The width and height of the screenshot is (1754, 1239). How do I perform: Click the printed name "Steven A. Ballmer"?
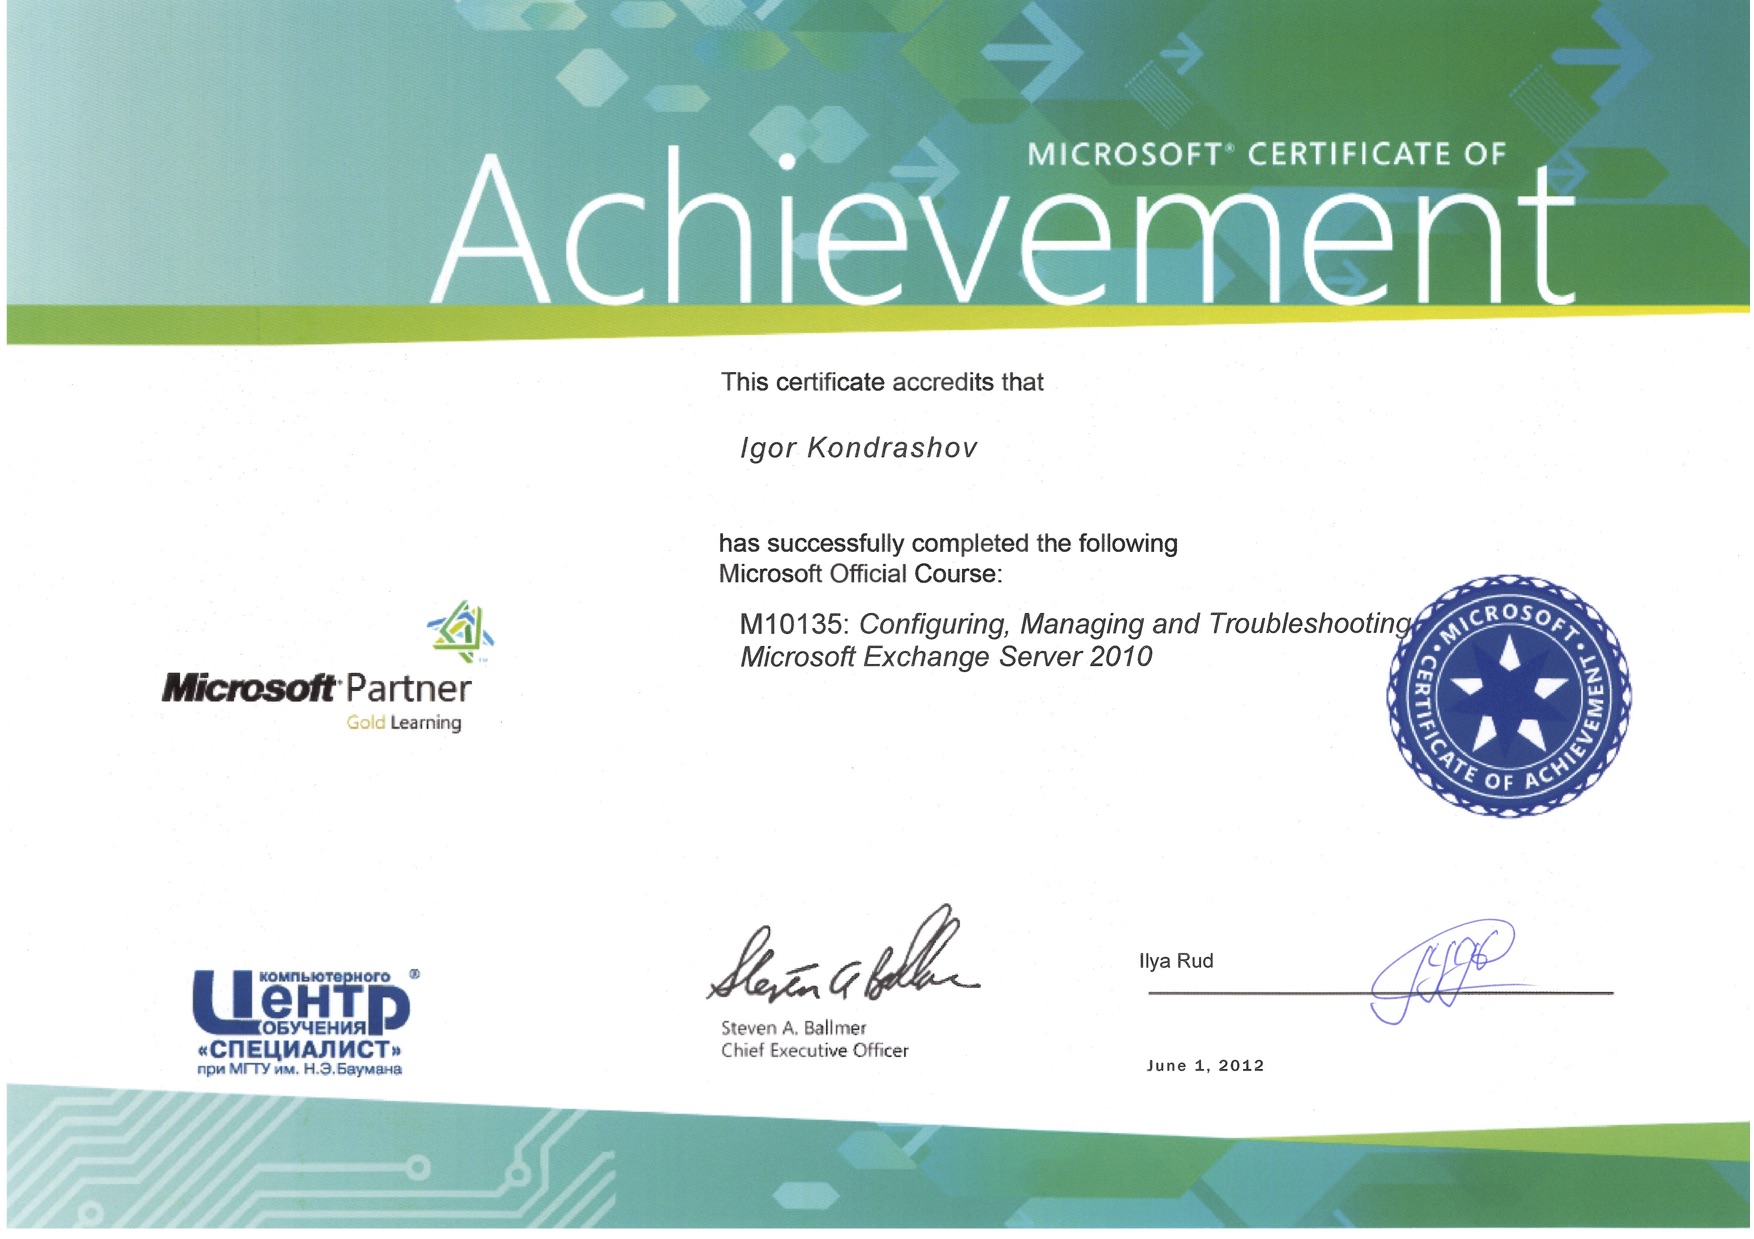[793, 1028]
